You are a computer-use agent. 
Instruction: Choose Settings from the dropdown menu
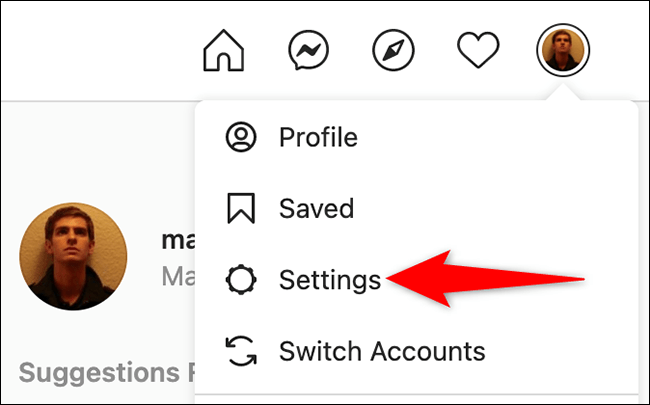pyautogui.click(x=416, y=280)
